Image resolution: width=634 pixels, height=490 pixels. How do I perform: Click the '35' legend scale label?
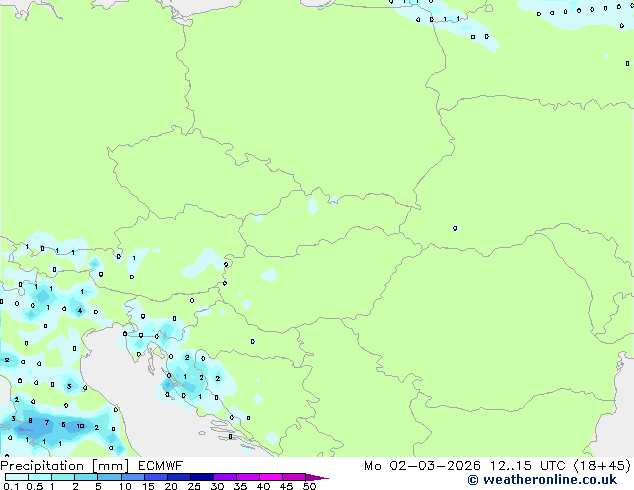[x=240, y=486]
